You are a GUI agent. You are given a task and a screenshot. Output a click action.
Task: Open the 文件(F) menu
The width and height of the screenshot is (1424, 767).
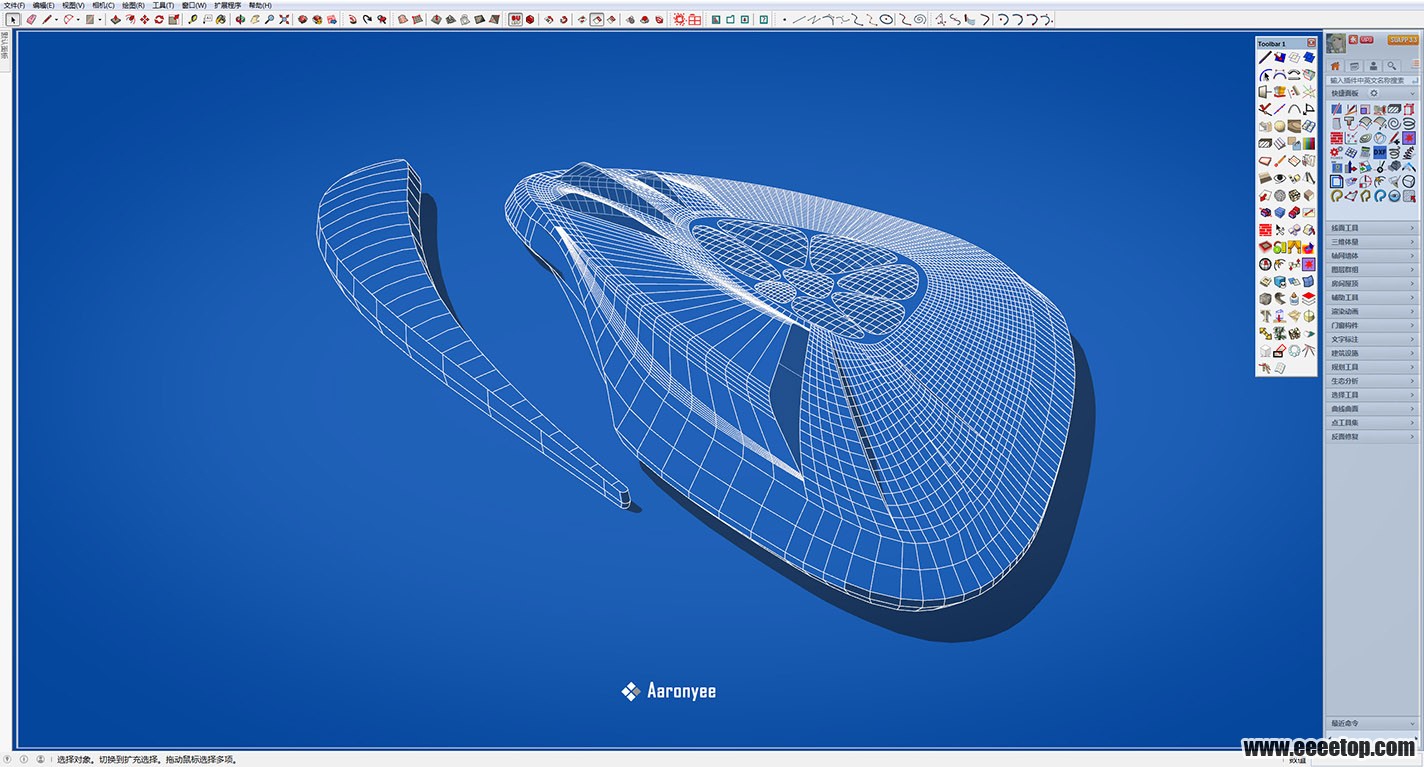point(14,5)
